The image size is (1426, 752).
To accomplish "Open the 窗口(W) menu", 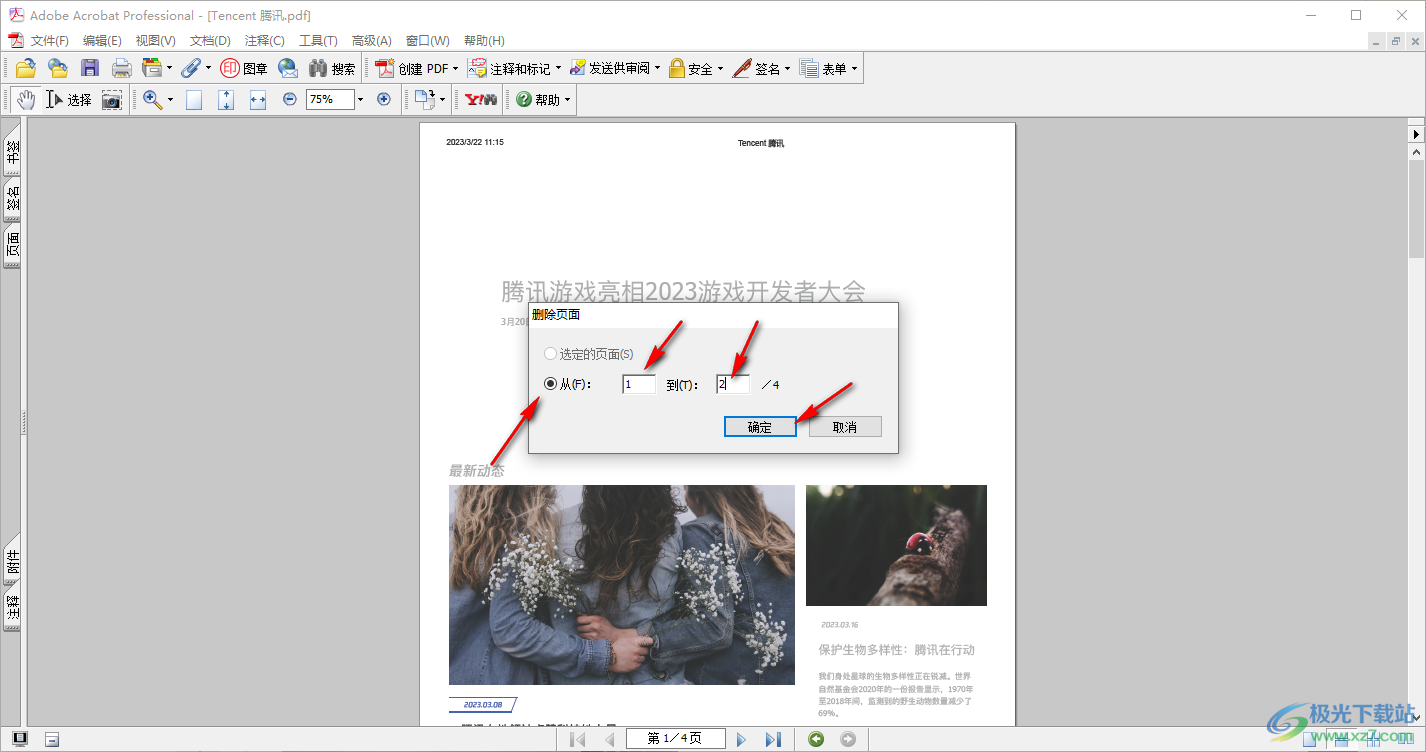I will pos(428,41).
